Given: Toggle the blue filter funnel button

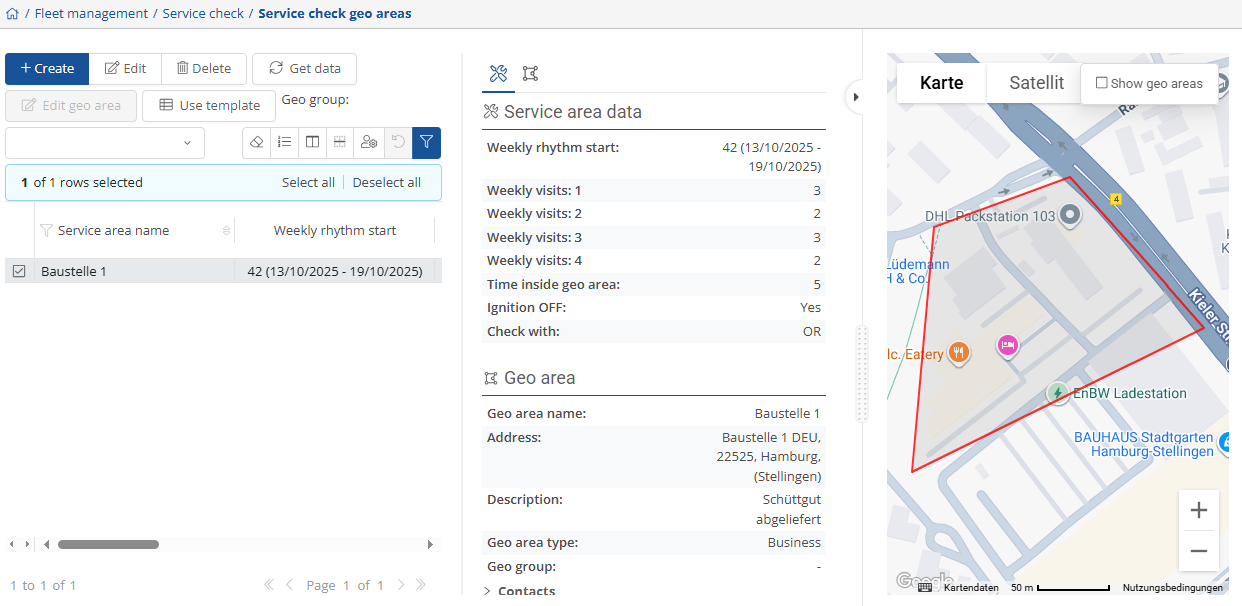Looking at the screenshot, I should point(426,143).
